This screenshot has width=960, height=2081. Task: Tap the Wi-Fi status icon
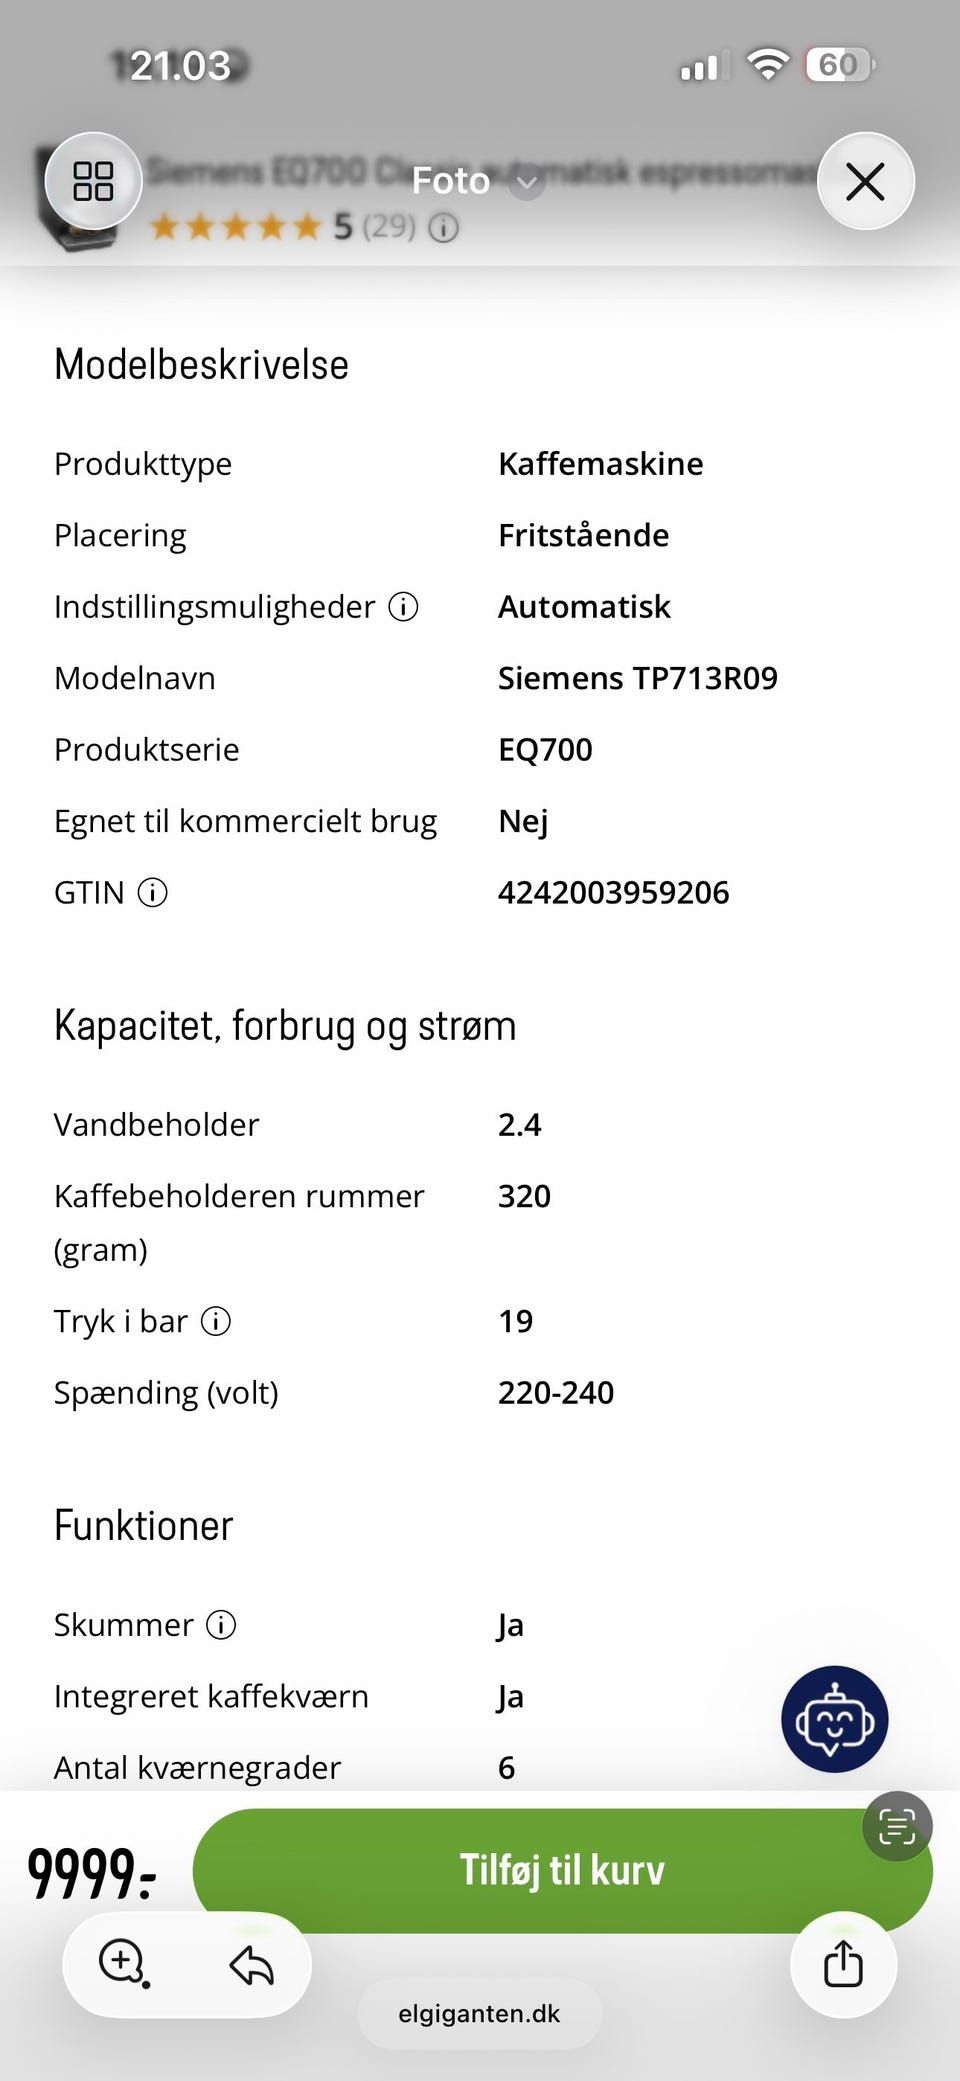pos(767,66)
